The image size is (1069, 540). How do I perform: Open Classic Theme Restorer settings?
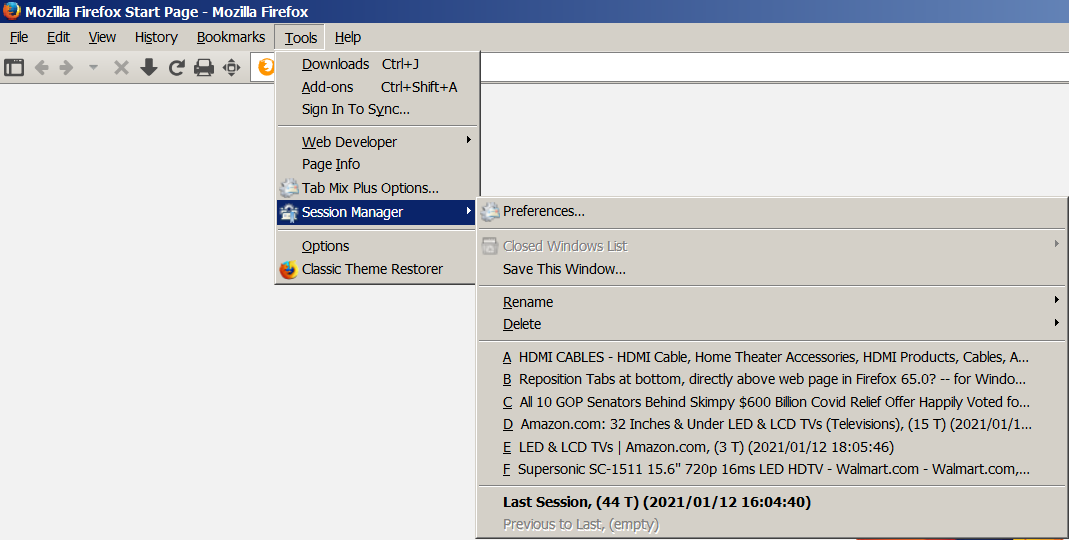[x=377, y=269]
